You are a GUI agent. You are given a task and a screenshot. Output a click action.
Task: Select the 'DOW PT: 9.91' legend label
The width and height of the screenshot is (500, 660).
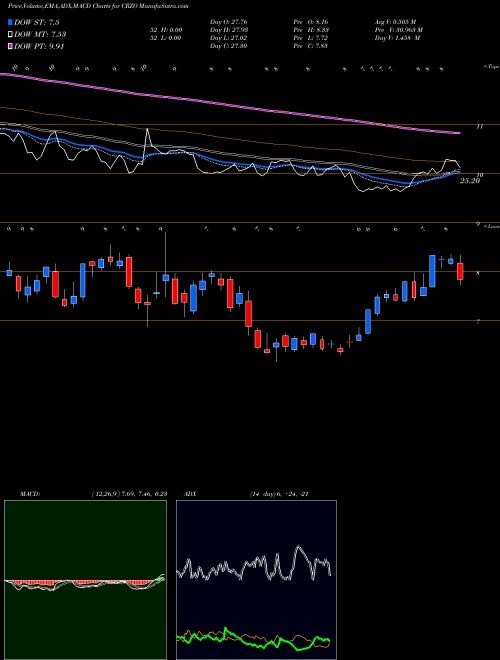tap(39, 46)
